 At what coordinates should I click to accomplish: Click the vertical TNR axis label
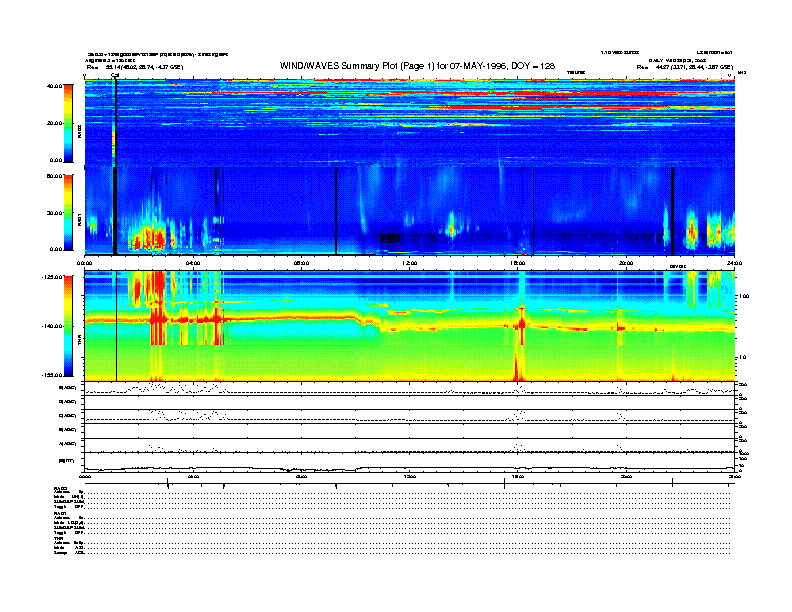[x=80, y=342]
